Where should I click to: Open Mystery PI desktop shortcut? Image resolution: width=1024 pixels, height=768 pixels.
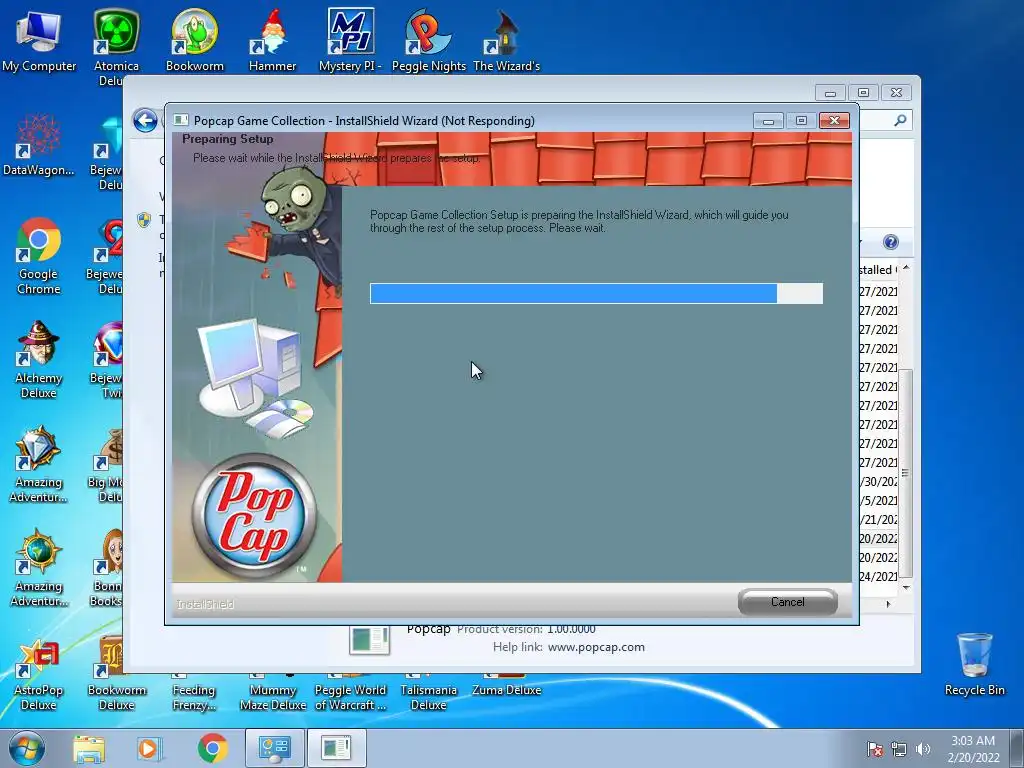tap(351, 41)
